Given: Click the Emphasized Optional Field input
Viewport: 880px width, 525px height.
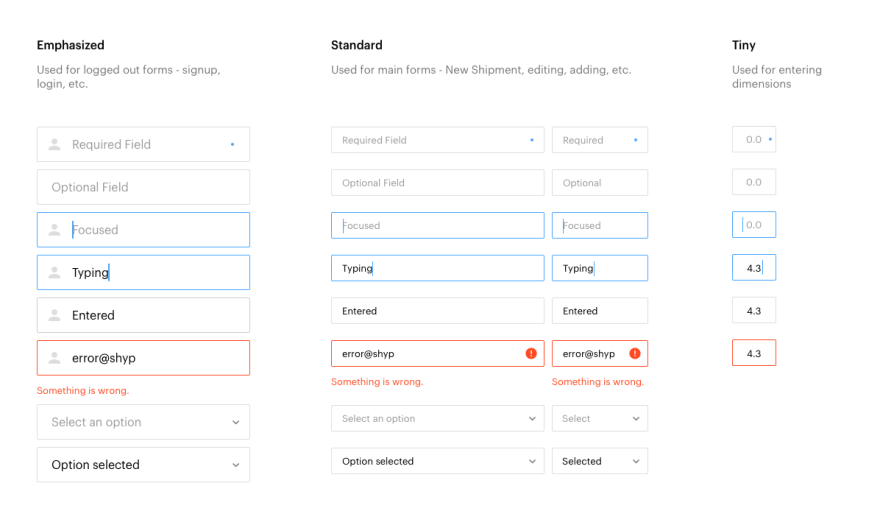Looking at the screenshot, I should [143, 187].
